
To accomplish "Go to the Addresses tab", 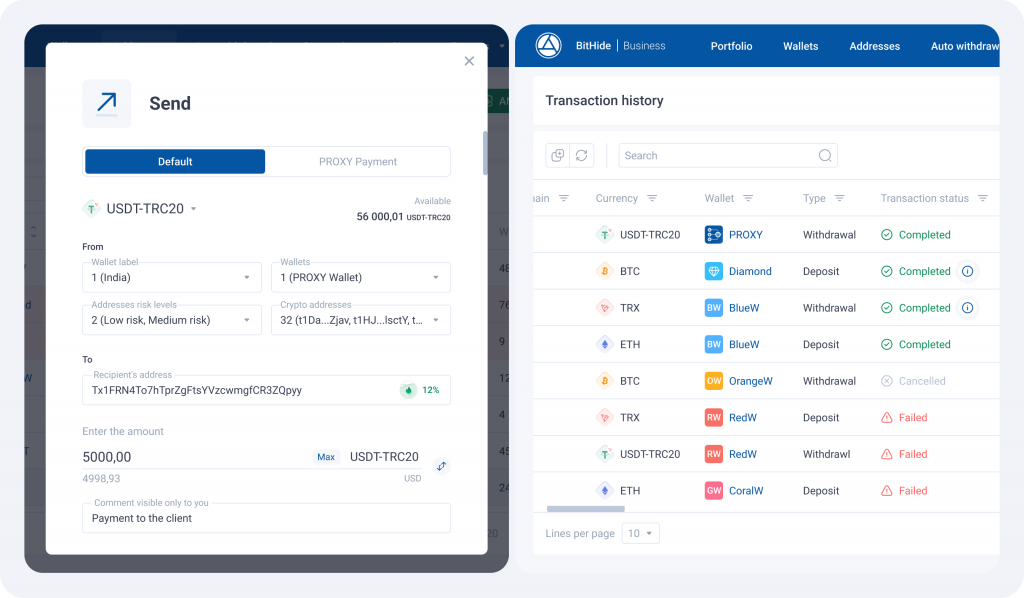I will click(x=874, y=46).
